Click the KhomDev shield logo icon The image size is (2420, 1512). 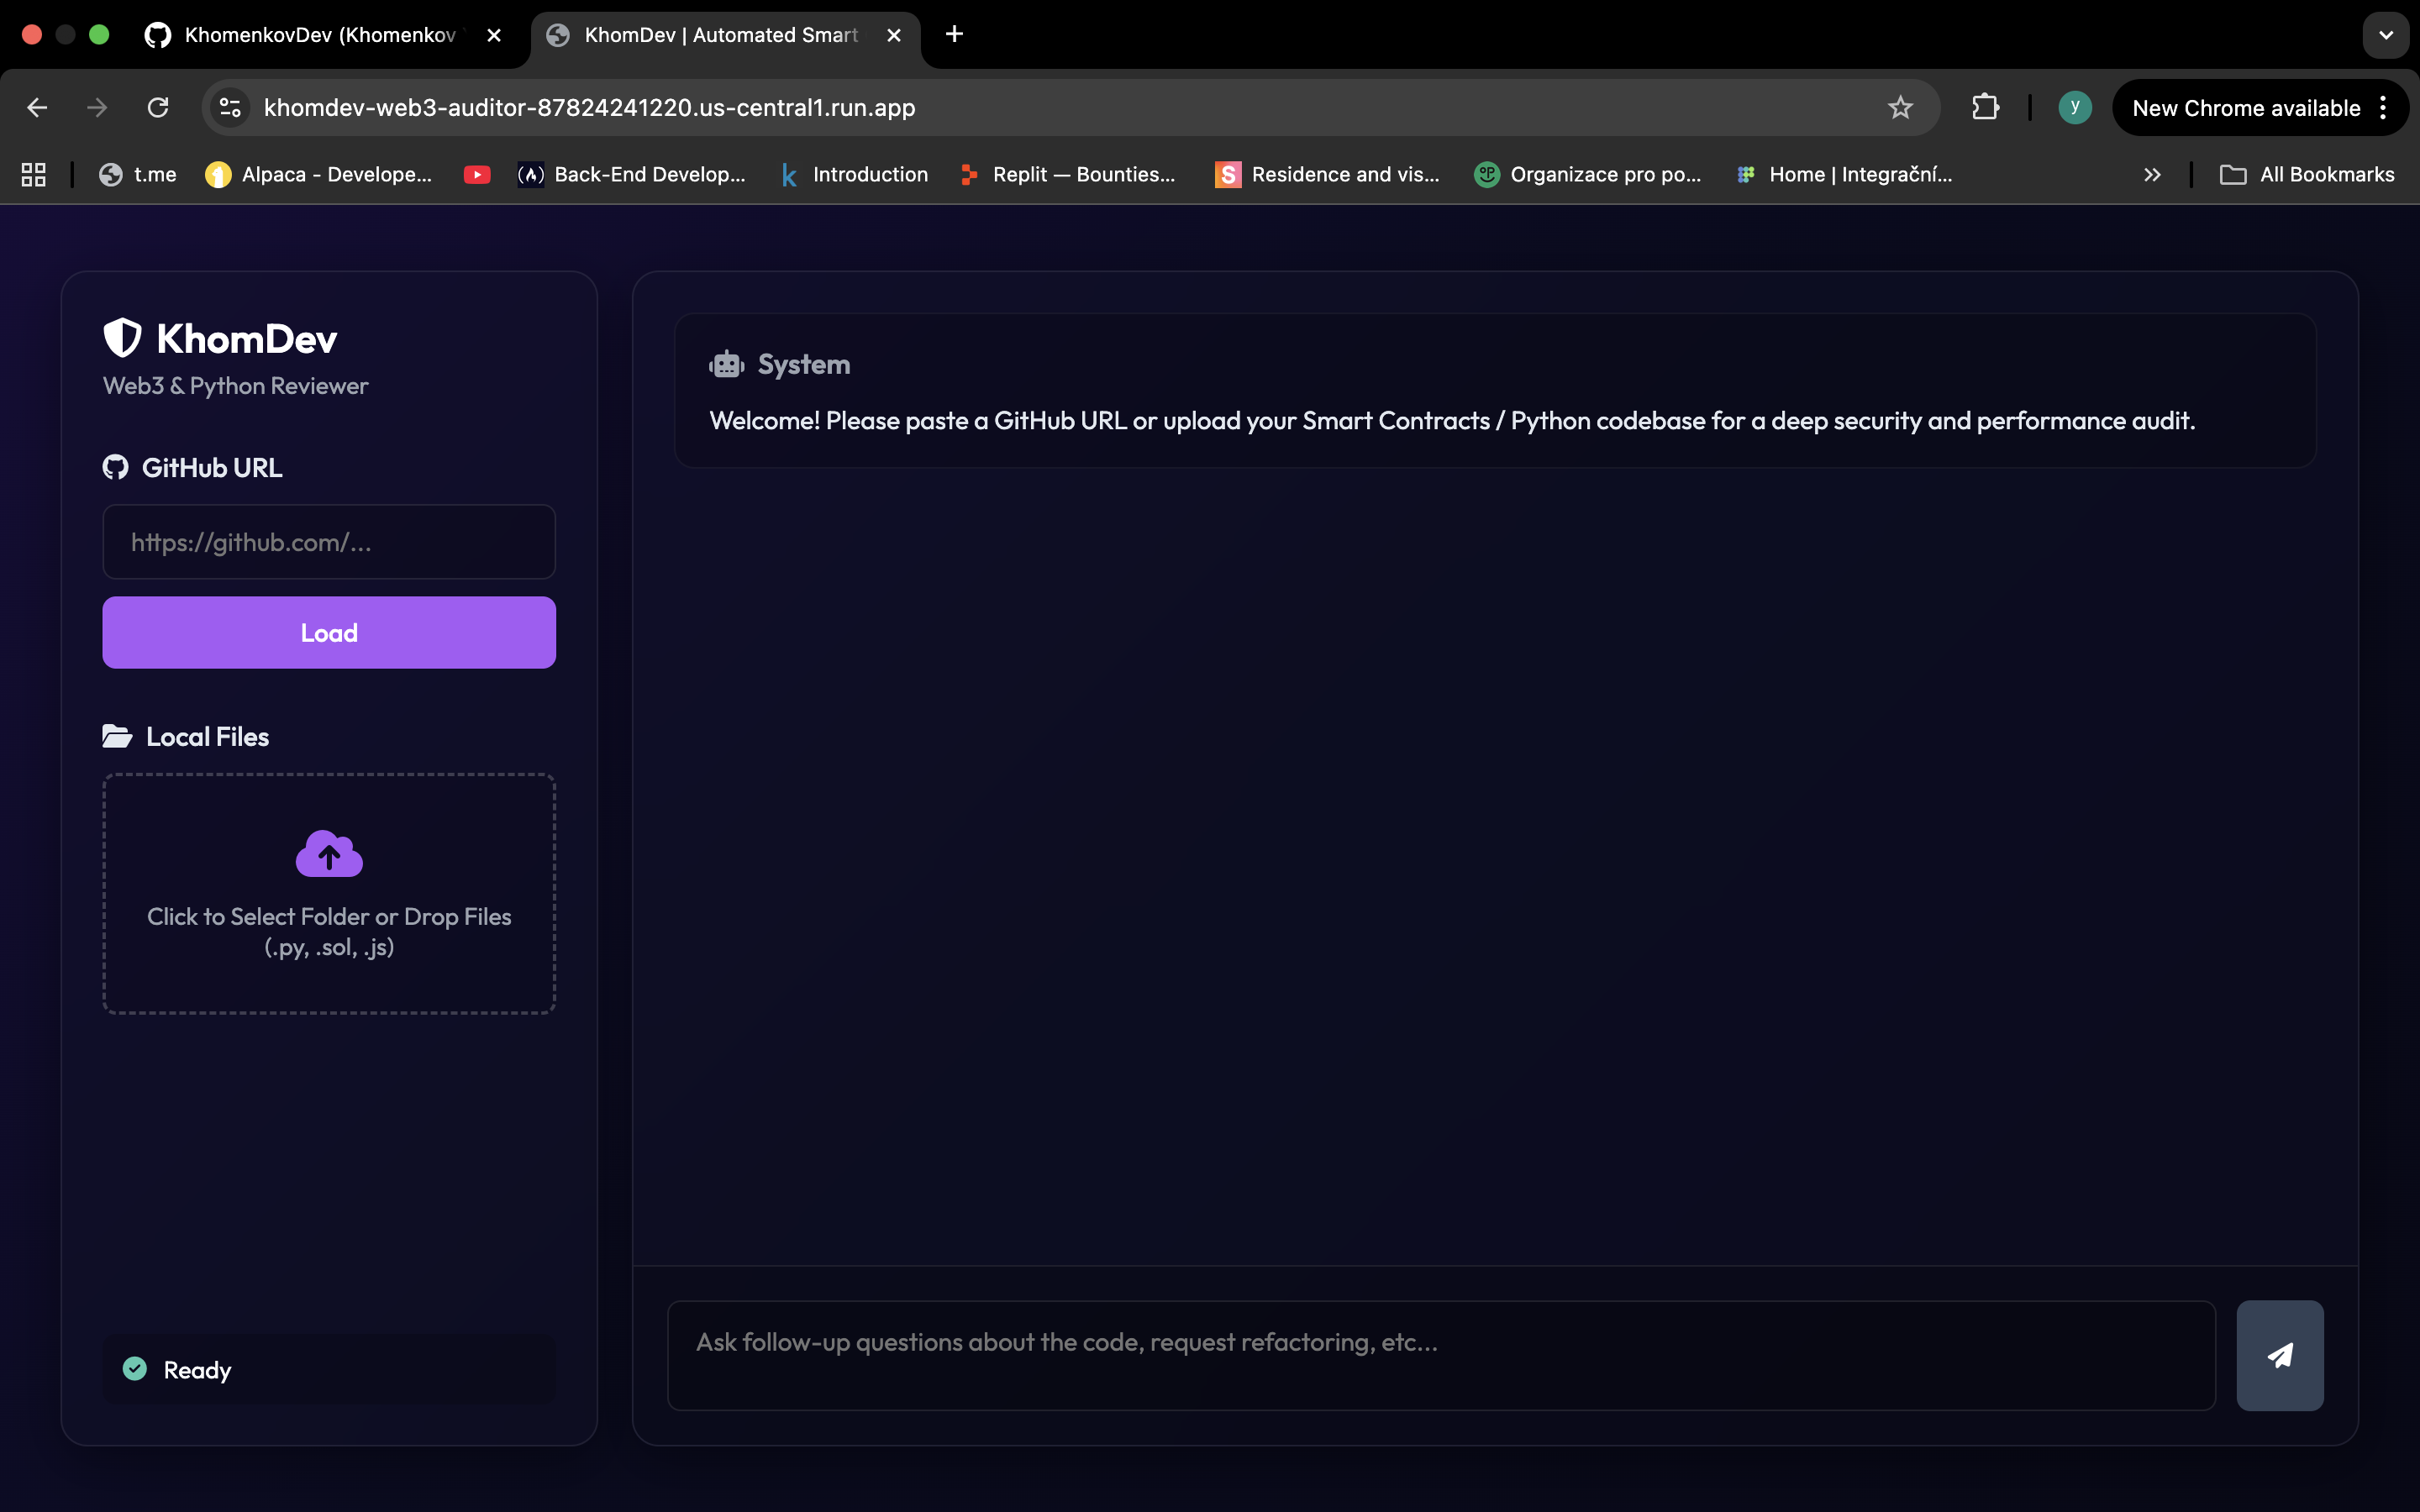pyautogui.click(x=123, y=338)
